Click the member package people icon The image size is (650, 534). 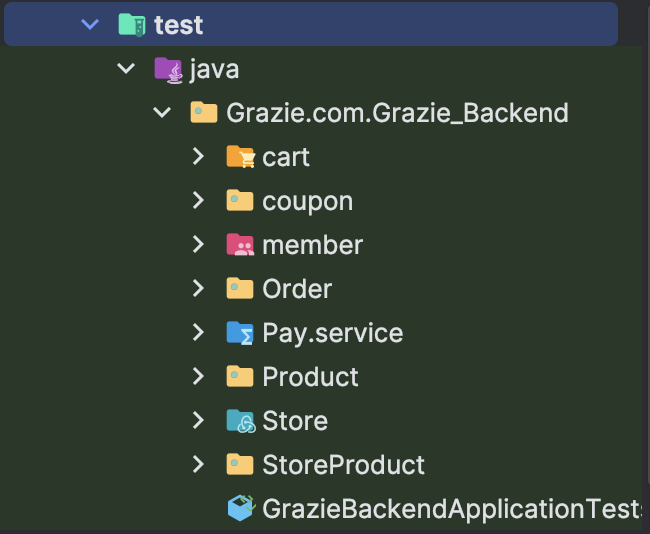[240, 245]
